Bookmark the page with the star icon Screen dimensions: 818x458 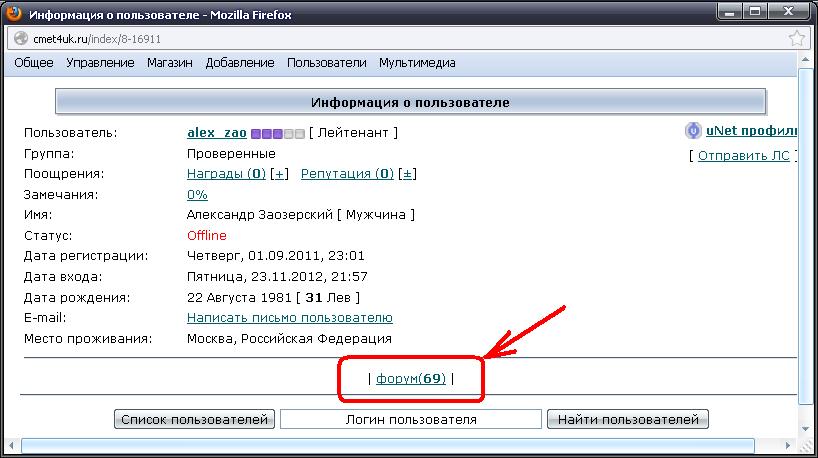[797, 38]
